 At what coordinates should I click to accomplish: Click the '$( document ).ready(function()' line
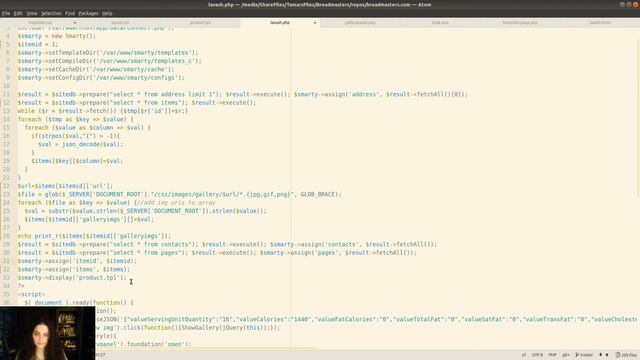coord(79,302)
